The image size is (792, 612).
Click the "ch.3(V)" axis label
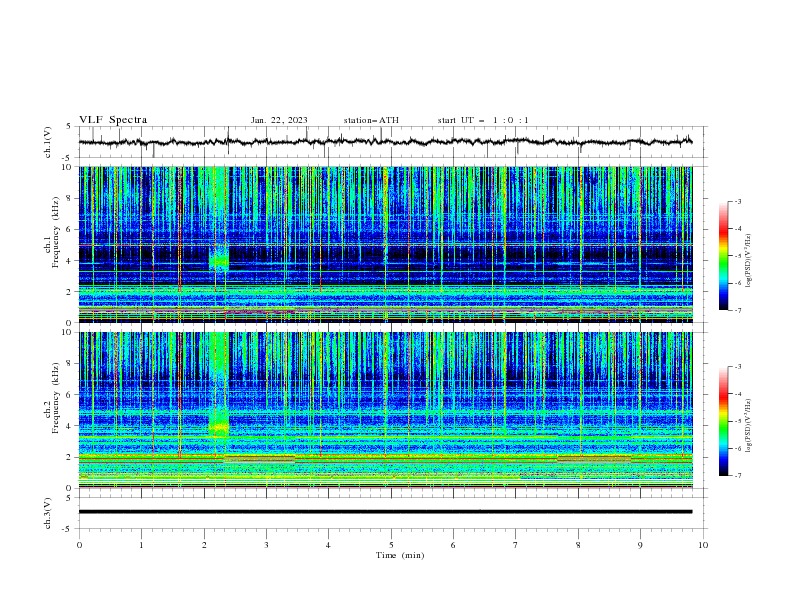pos(48,513)
